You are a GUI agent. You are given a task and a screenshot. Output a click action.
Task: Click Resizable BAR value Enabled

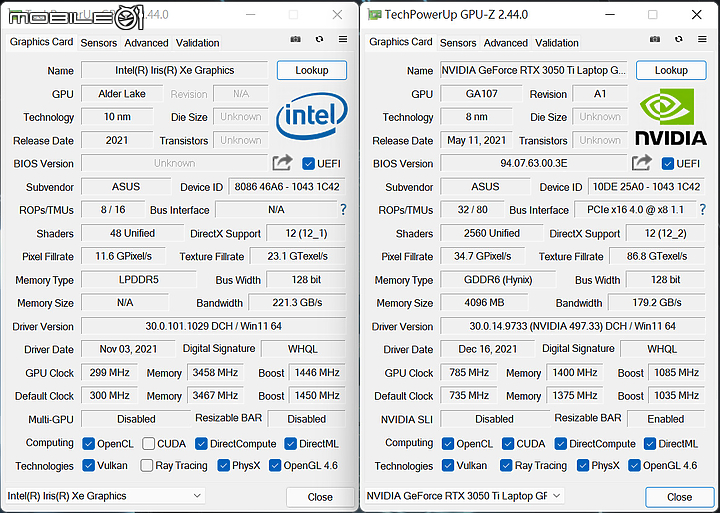(666, 419)
